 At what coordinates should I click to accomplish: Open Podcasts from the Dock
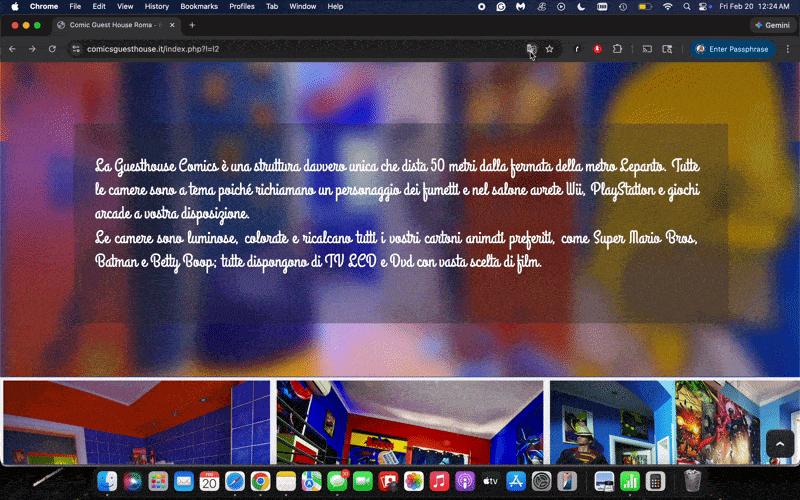(465, 481)
